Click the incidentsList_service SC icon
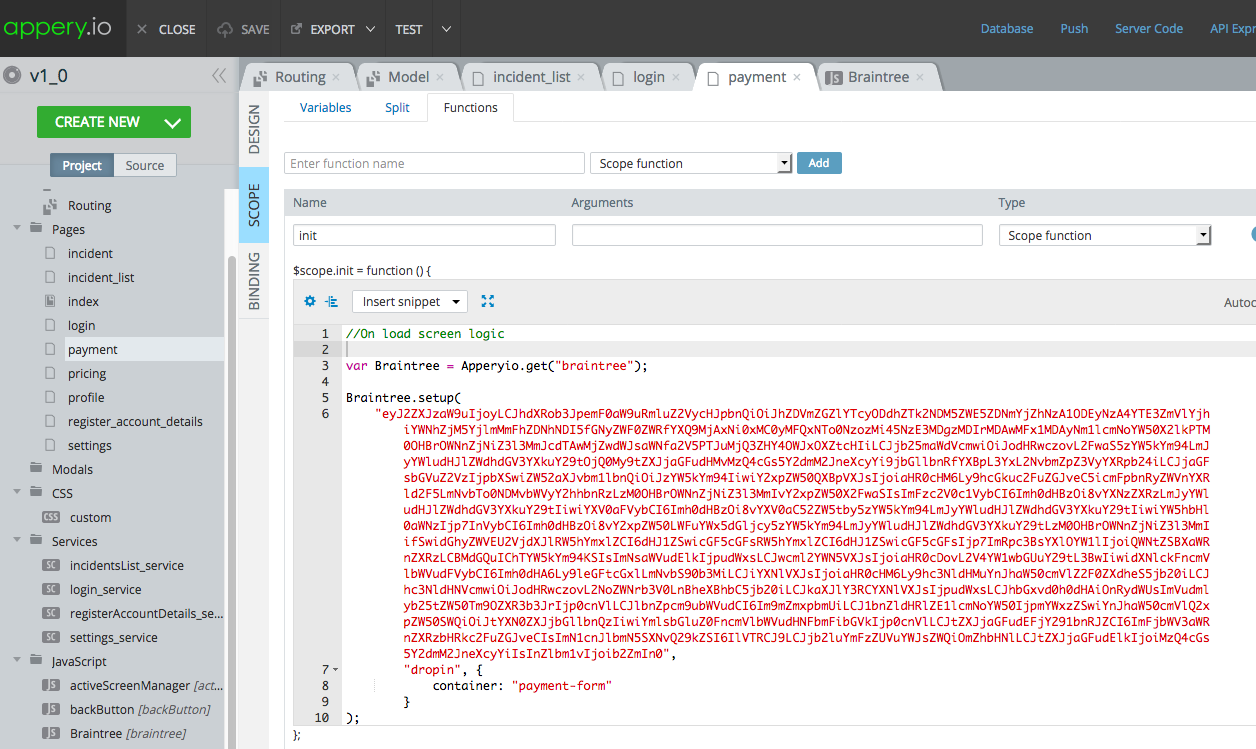The image size is (1256, 749). coord(51,565)
